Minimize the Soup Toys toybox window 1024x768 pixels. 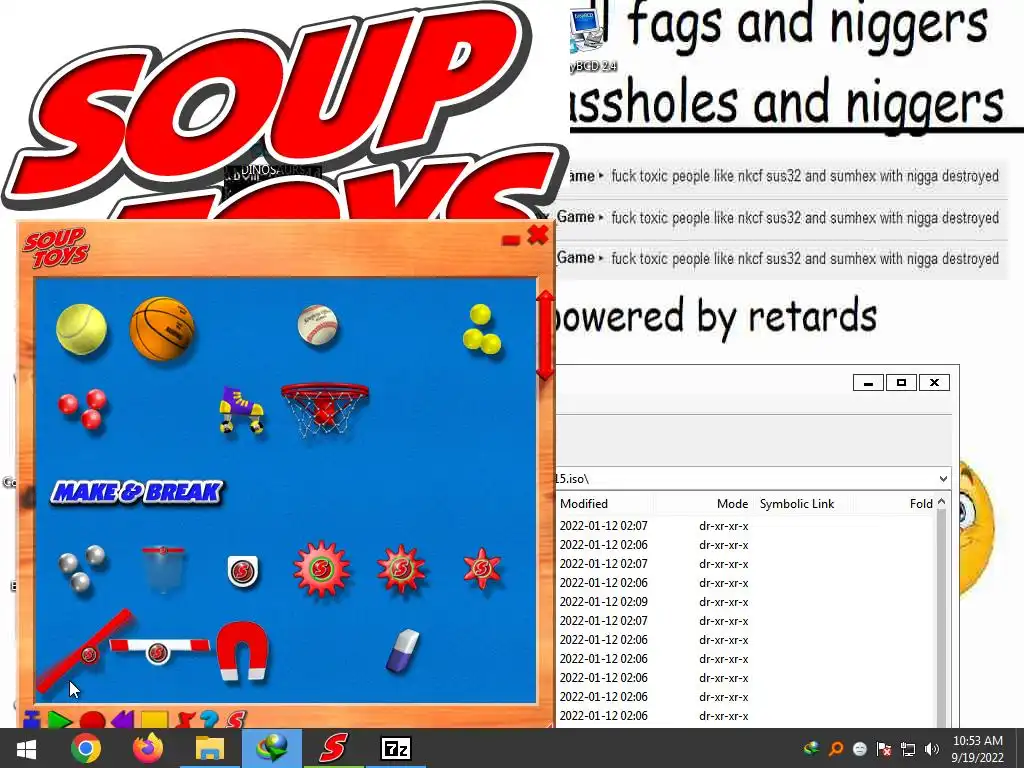(511, 240)
